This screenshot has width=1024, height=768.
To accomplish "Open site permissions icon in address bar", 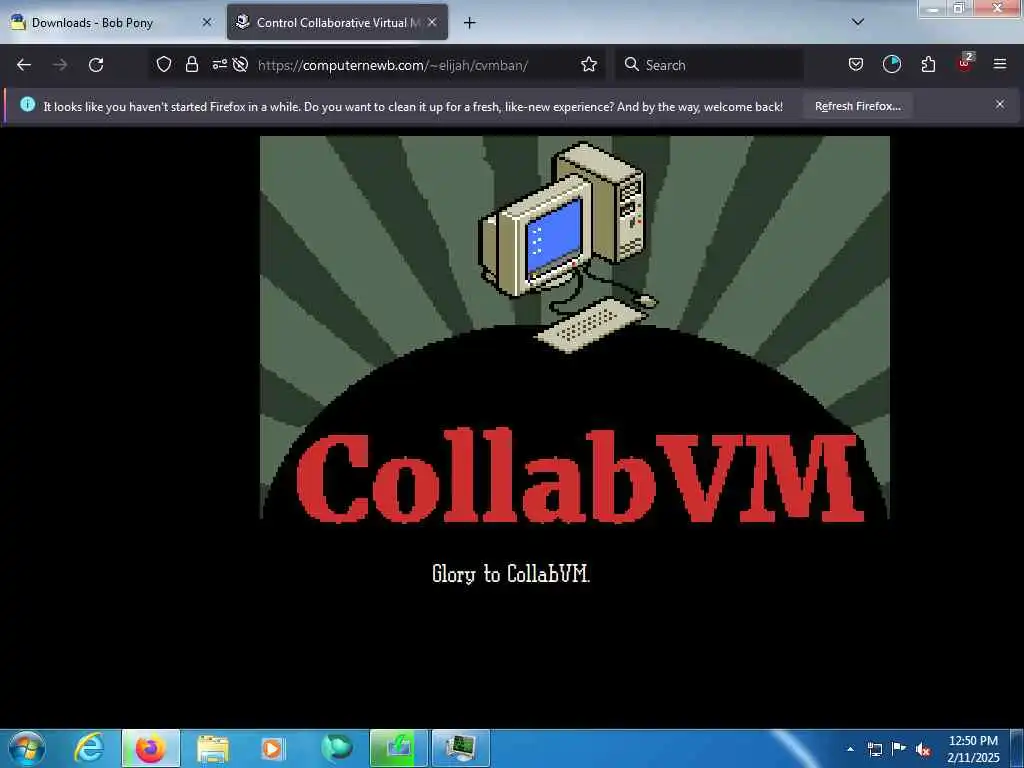I will pos(219,64).
